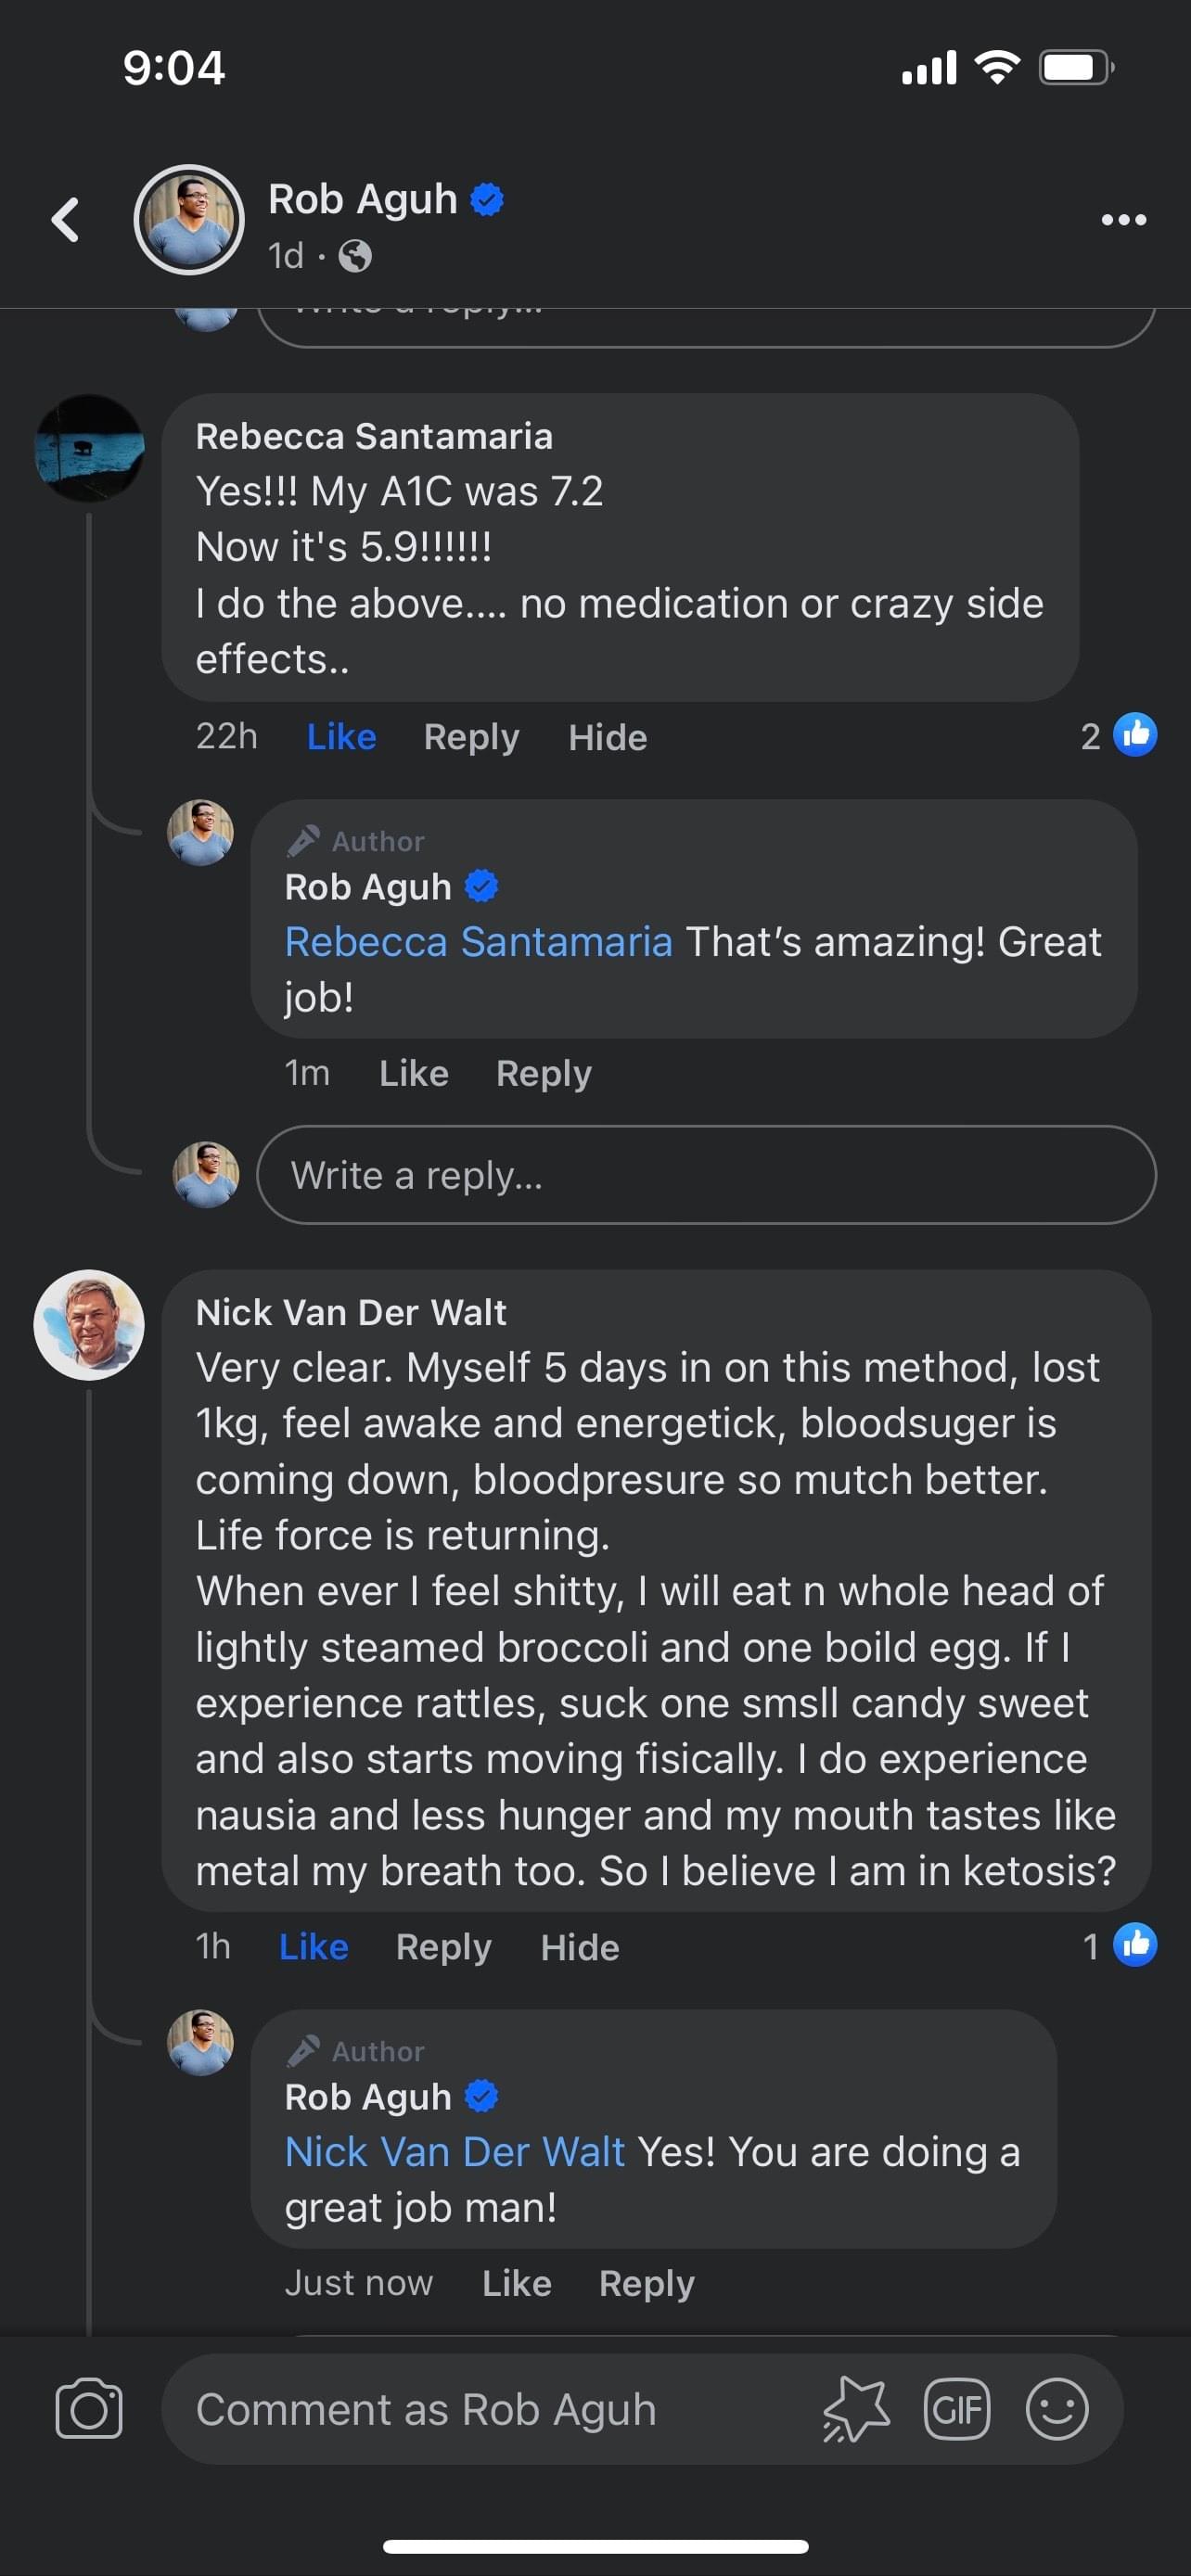Viewport: 1191px width, 2576px height.
Task: Reply to Rebecca Santamaria's A1C comment
Action: (471, 737)
